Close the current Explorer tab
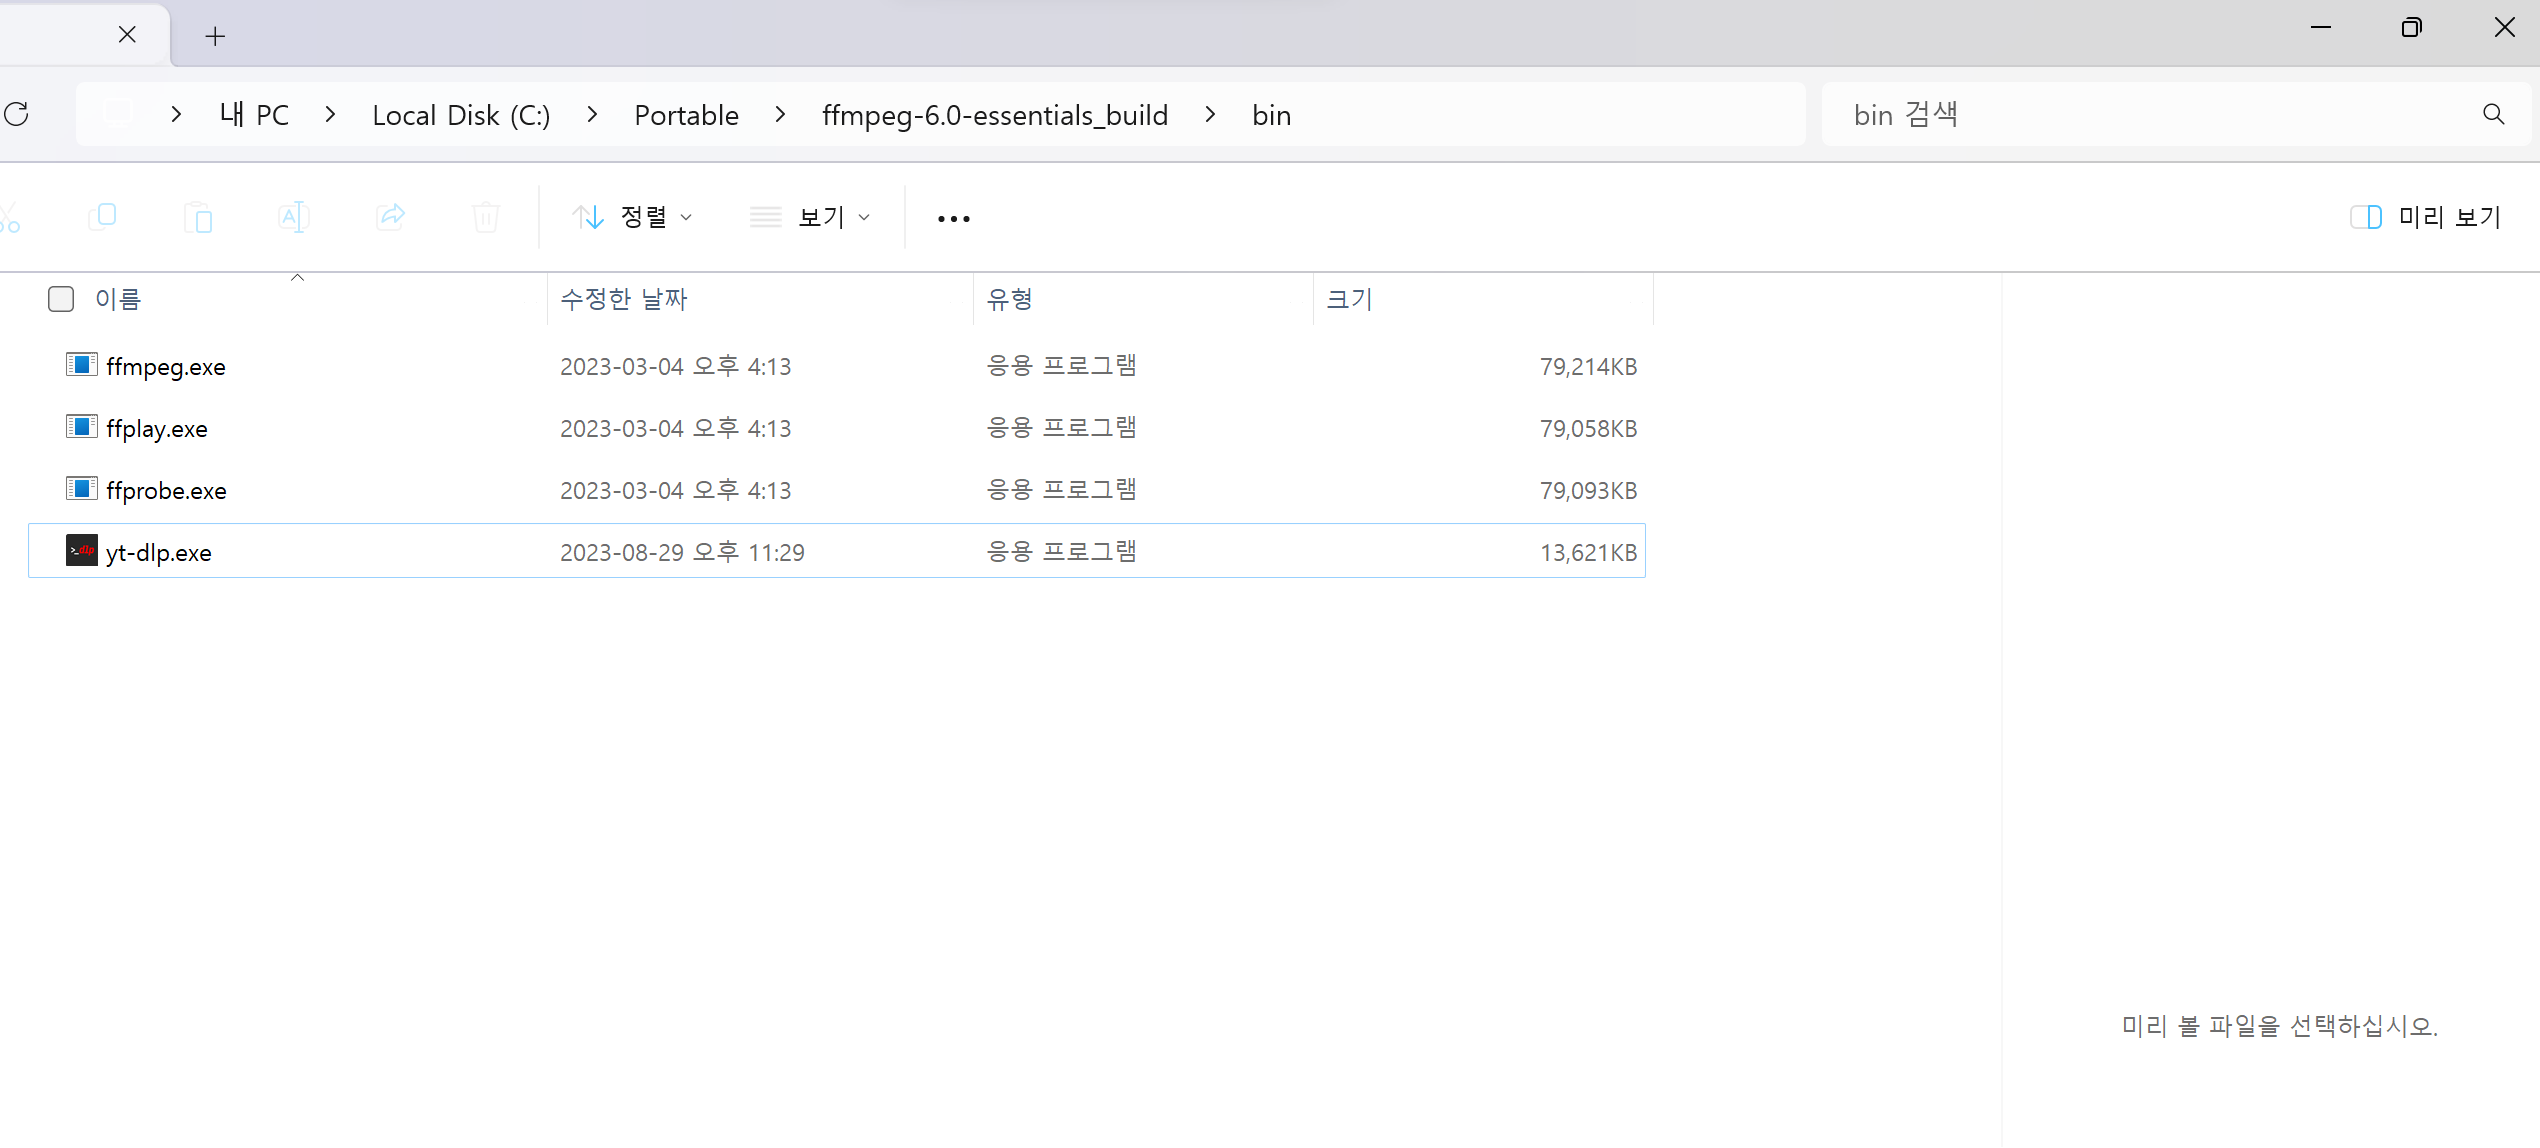The width and height of the screenshot is (2540, 1148). click(x=127, y=35)
